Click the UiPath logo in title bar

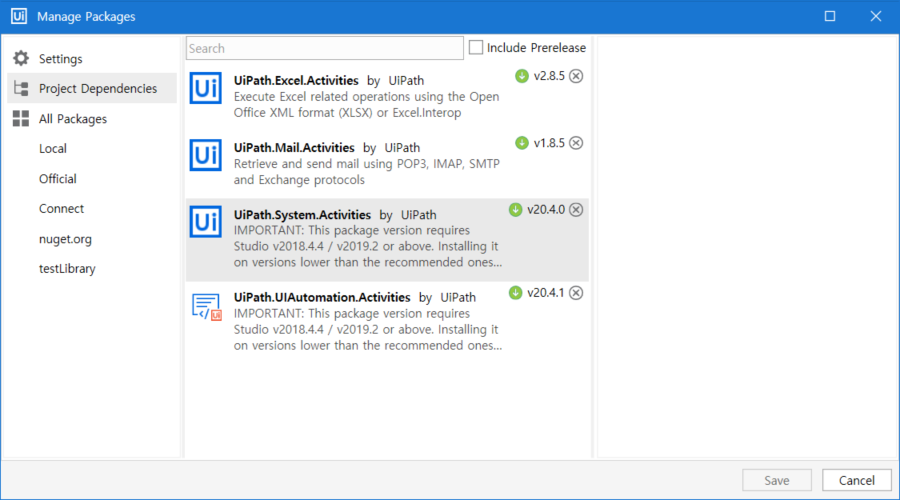pos(19,16)
